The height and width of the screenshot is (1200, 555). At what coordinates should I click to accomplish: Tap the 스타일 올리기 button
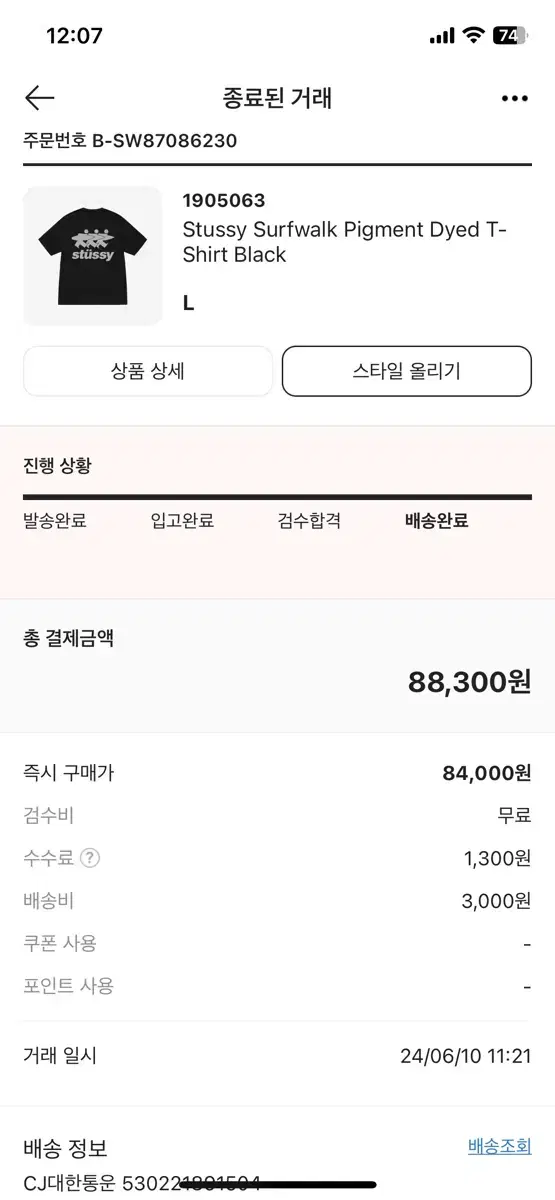(x=407, y=371)
